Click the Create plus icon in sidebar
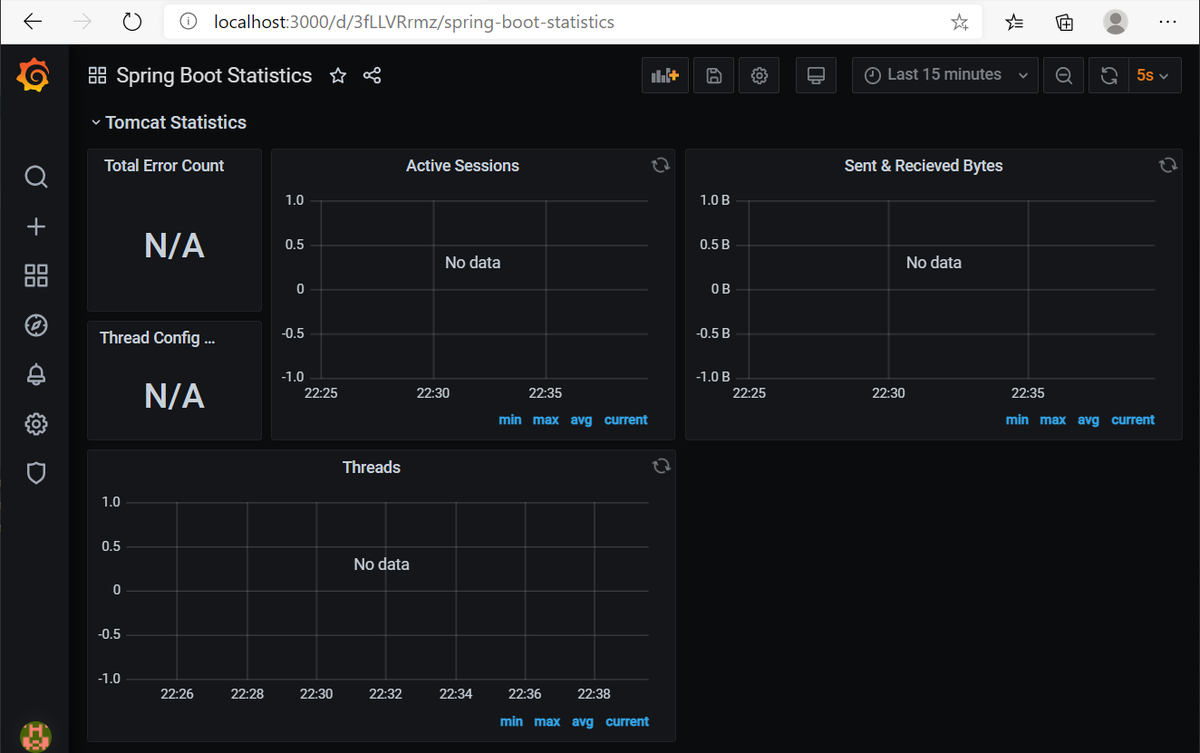The image size is (1200, 753). click(36, 227)
